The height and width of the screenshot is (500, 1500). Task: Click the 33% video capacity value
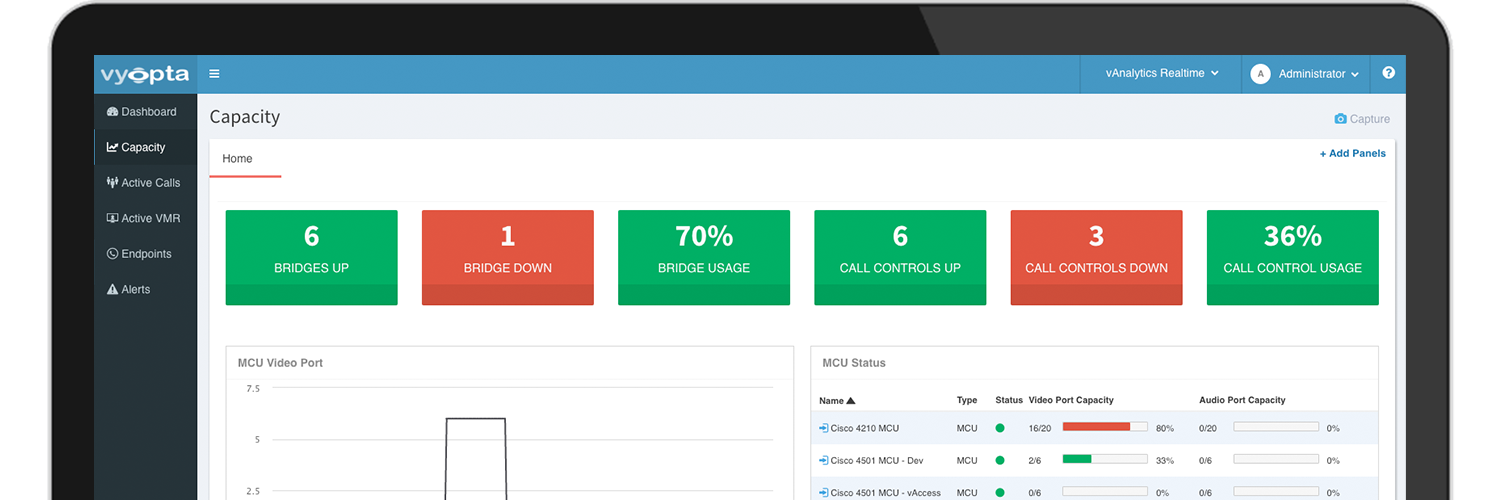1165,461
